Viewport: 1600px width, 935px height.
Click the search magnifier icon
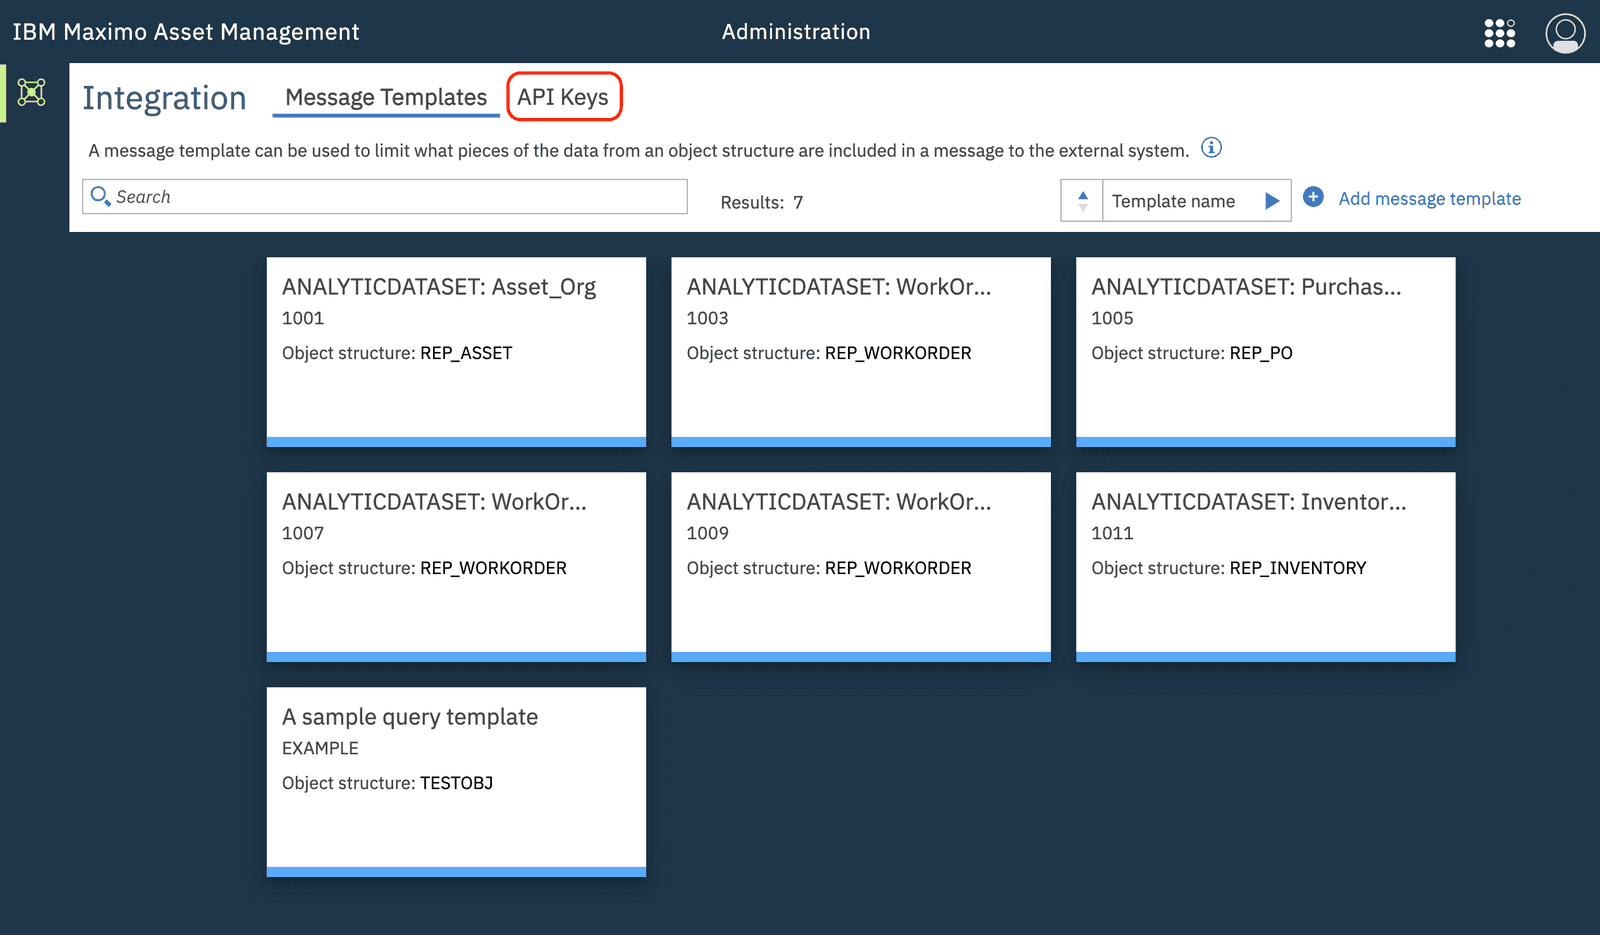(x=100, y=196)
